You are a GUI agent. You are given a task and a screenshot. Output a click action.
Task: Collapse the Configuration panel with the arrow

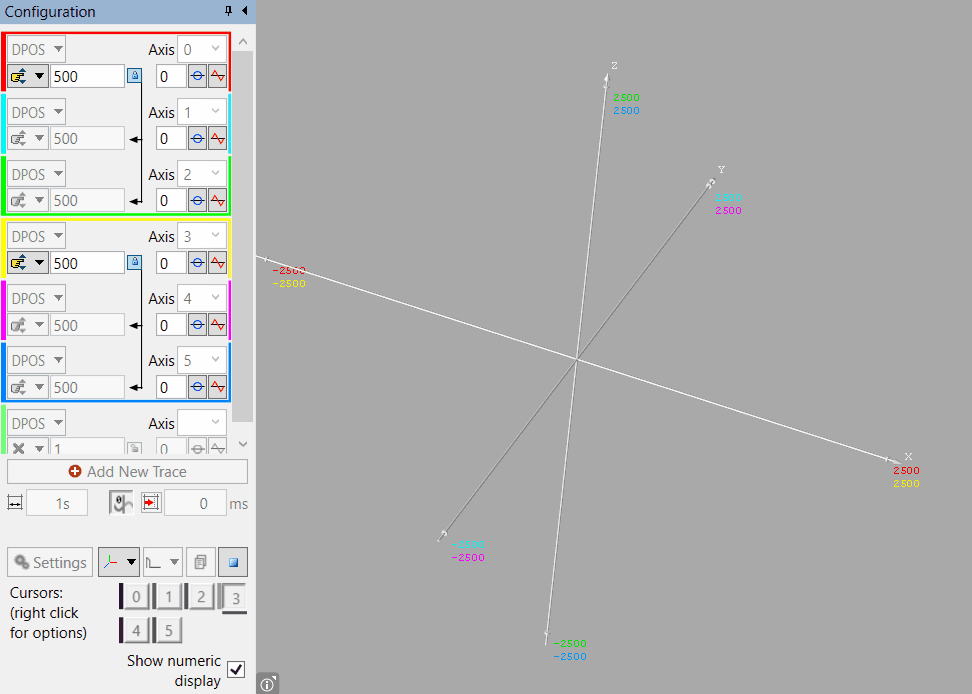pyautogui.click(x=244, y=11)
